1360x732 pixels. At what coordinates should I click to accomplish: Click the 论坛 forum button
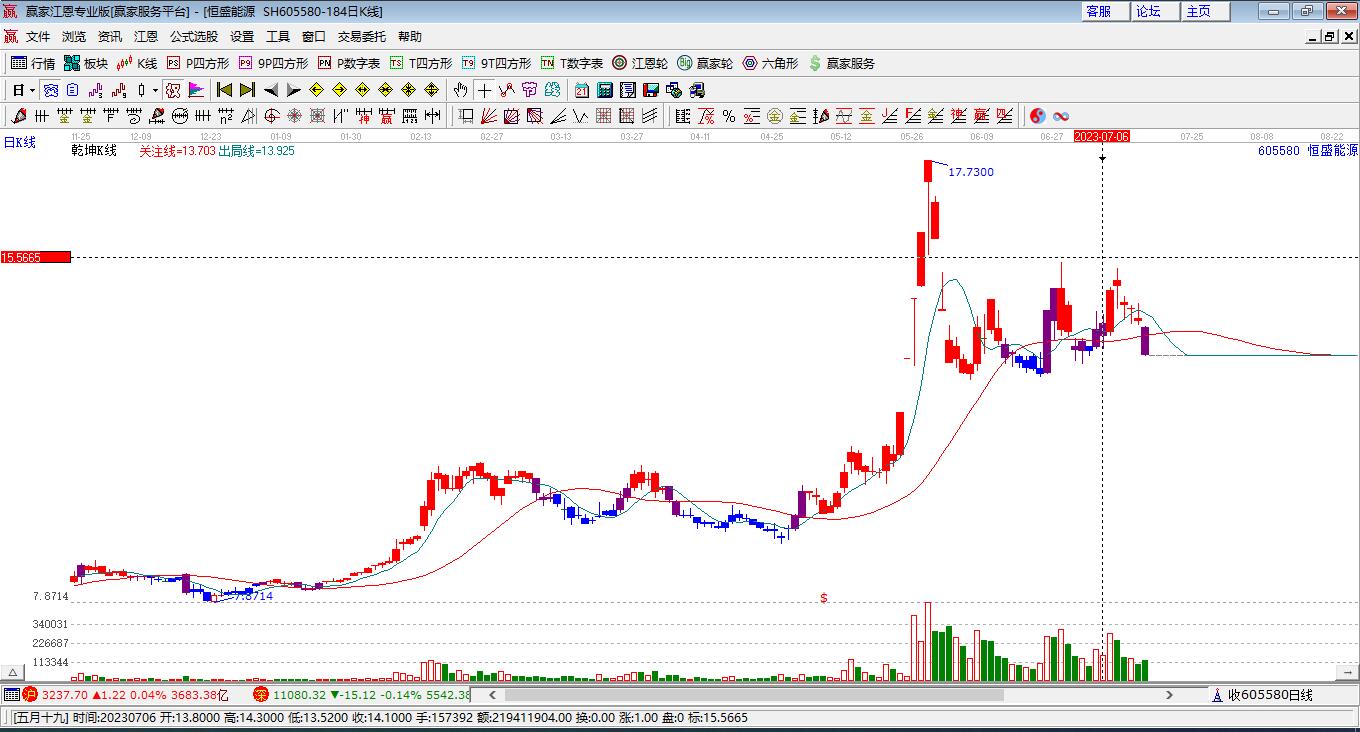[x=1148, y=11]
